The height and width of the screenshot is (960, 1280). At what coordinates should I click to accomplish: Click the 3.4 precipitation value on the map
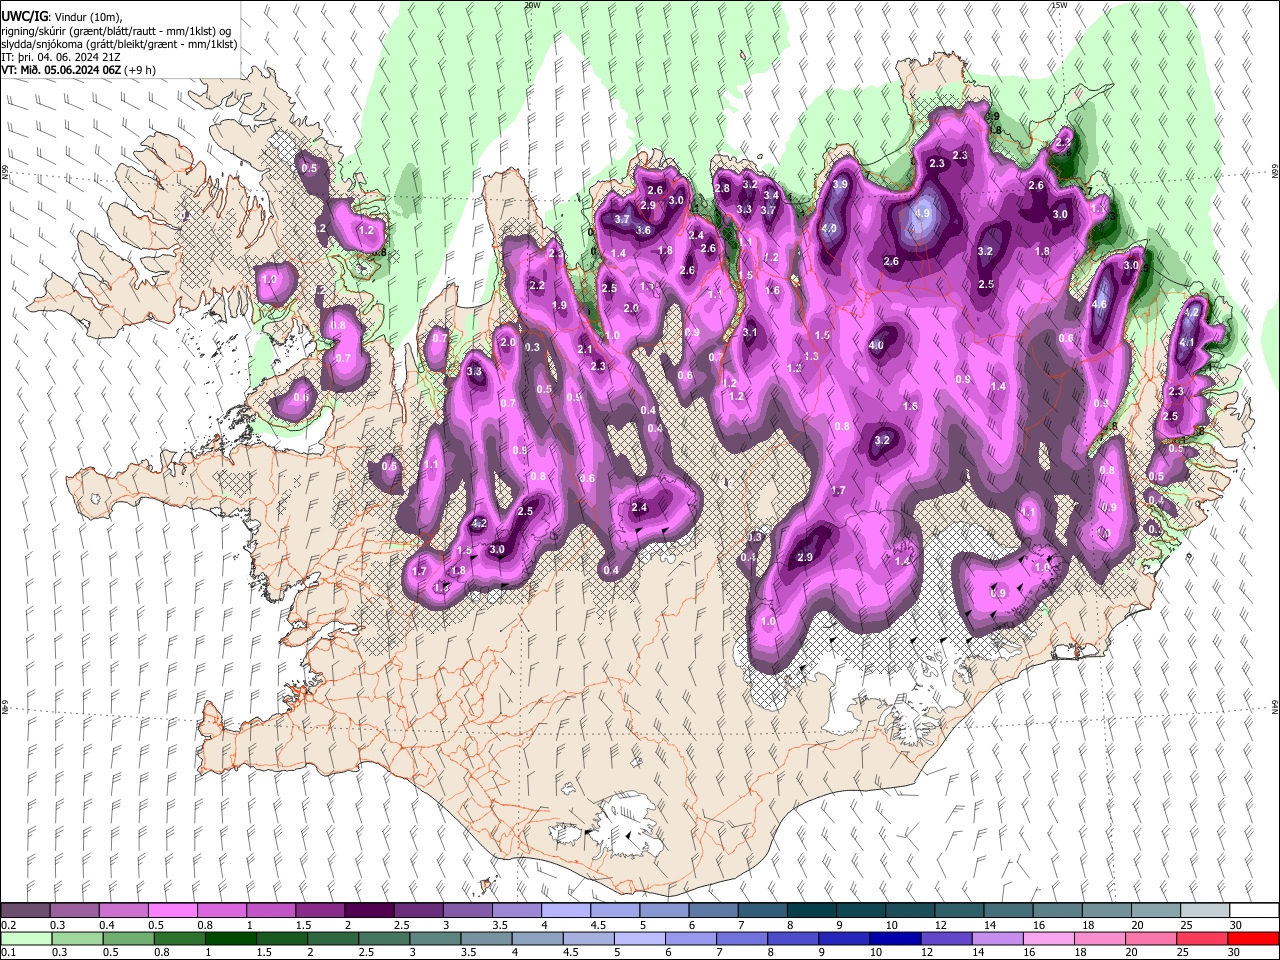click(x=771, y=195)
